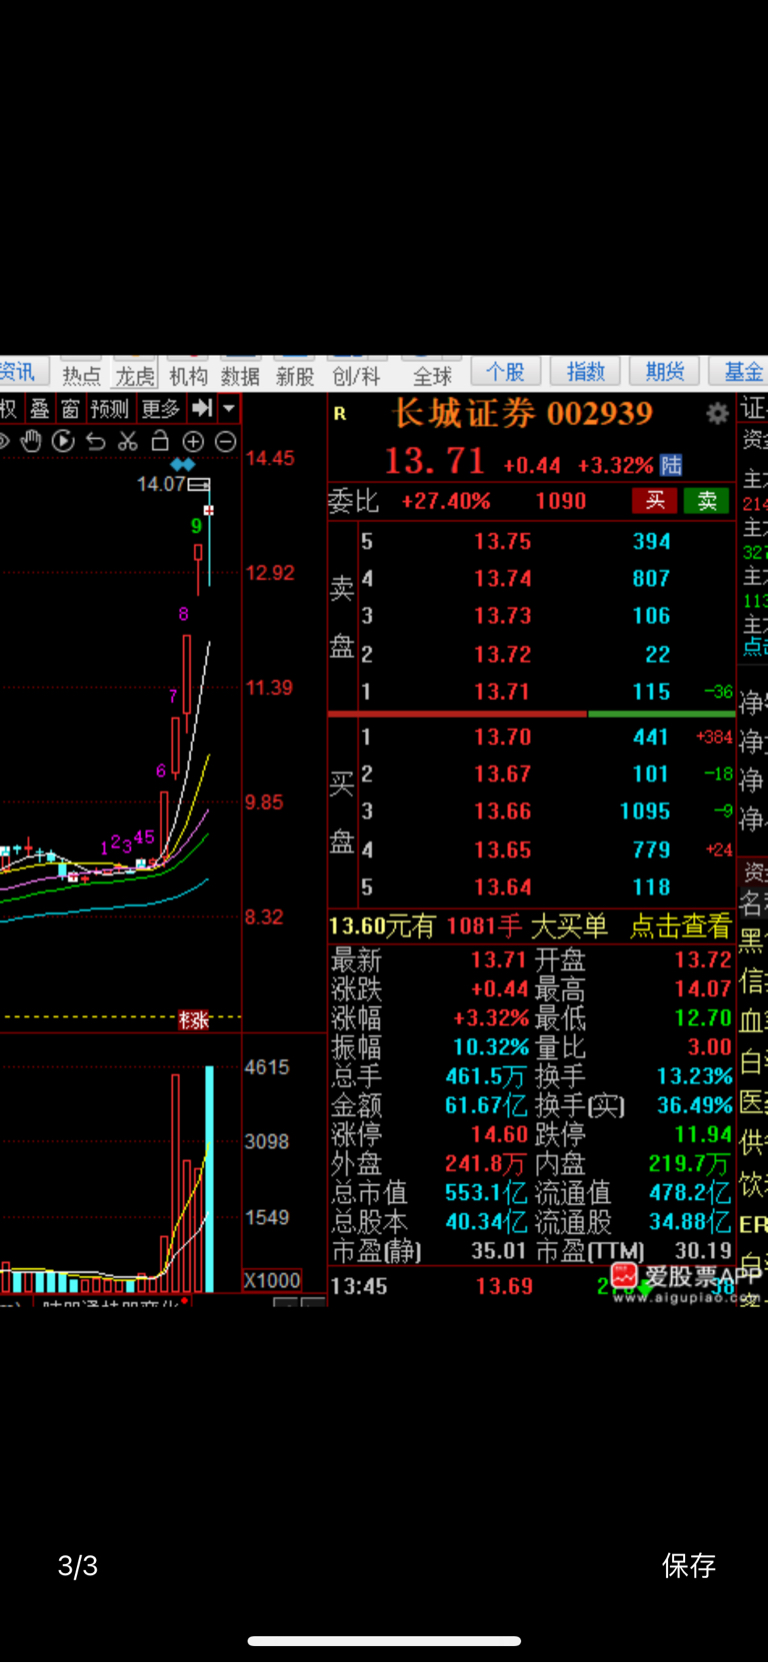Viewport: 768px width, 1663px height.
Task: Select sell level 3 price 13.73
Action: click(x=502, y=616)
